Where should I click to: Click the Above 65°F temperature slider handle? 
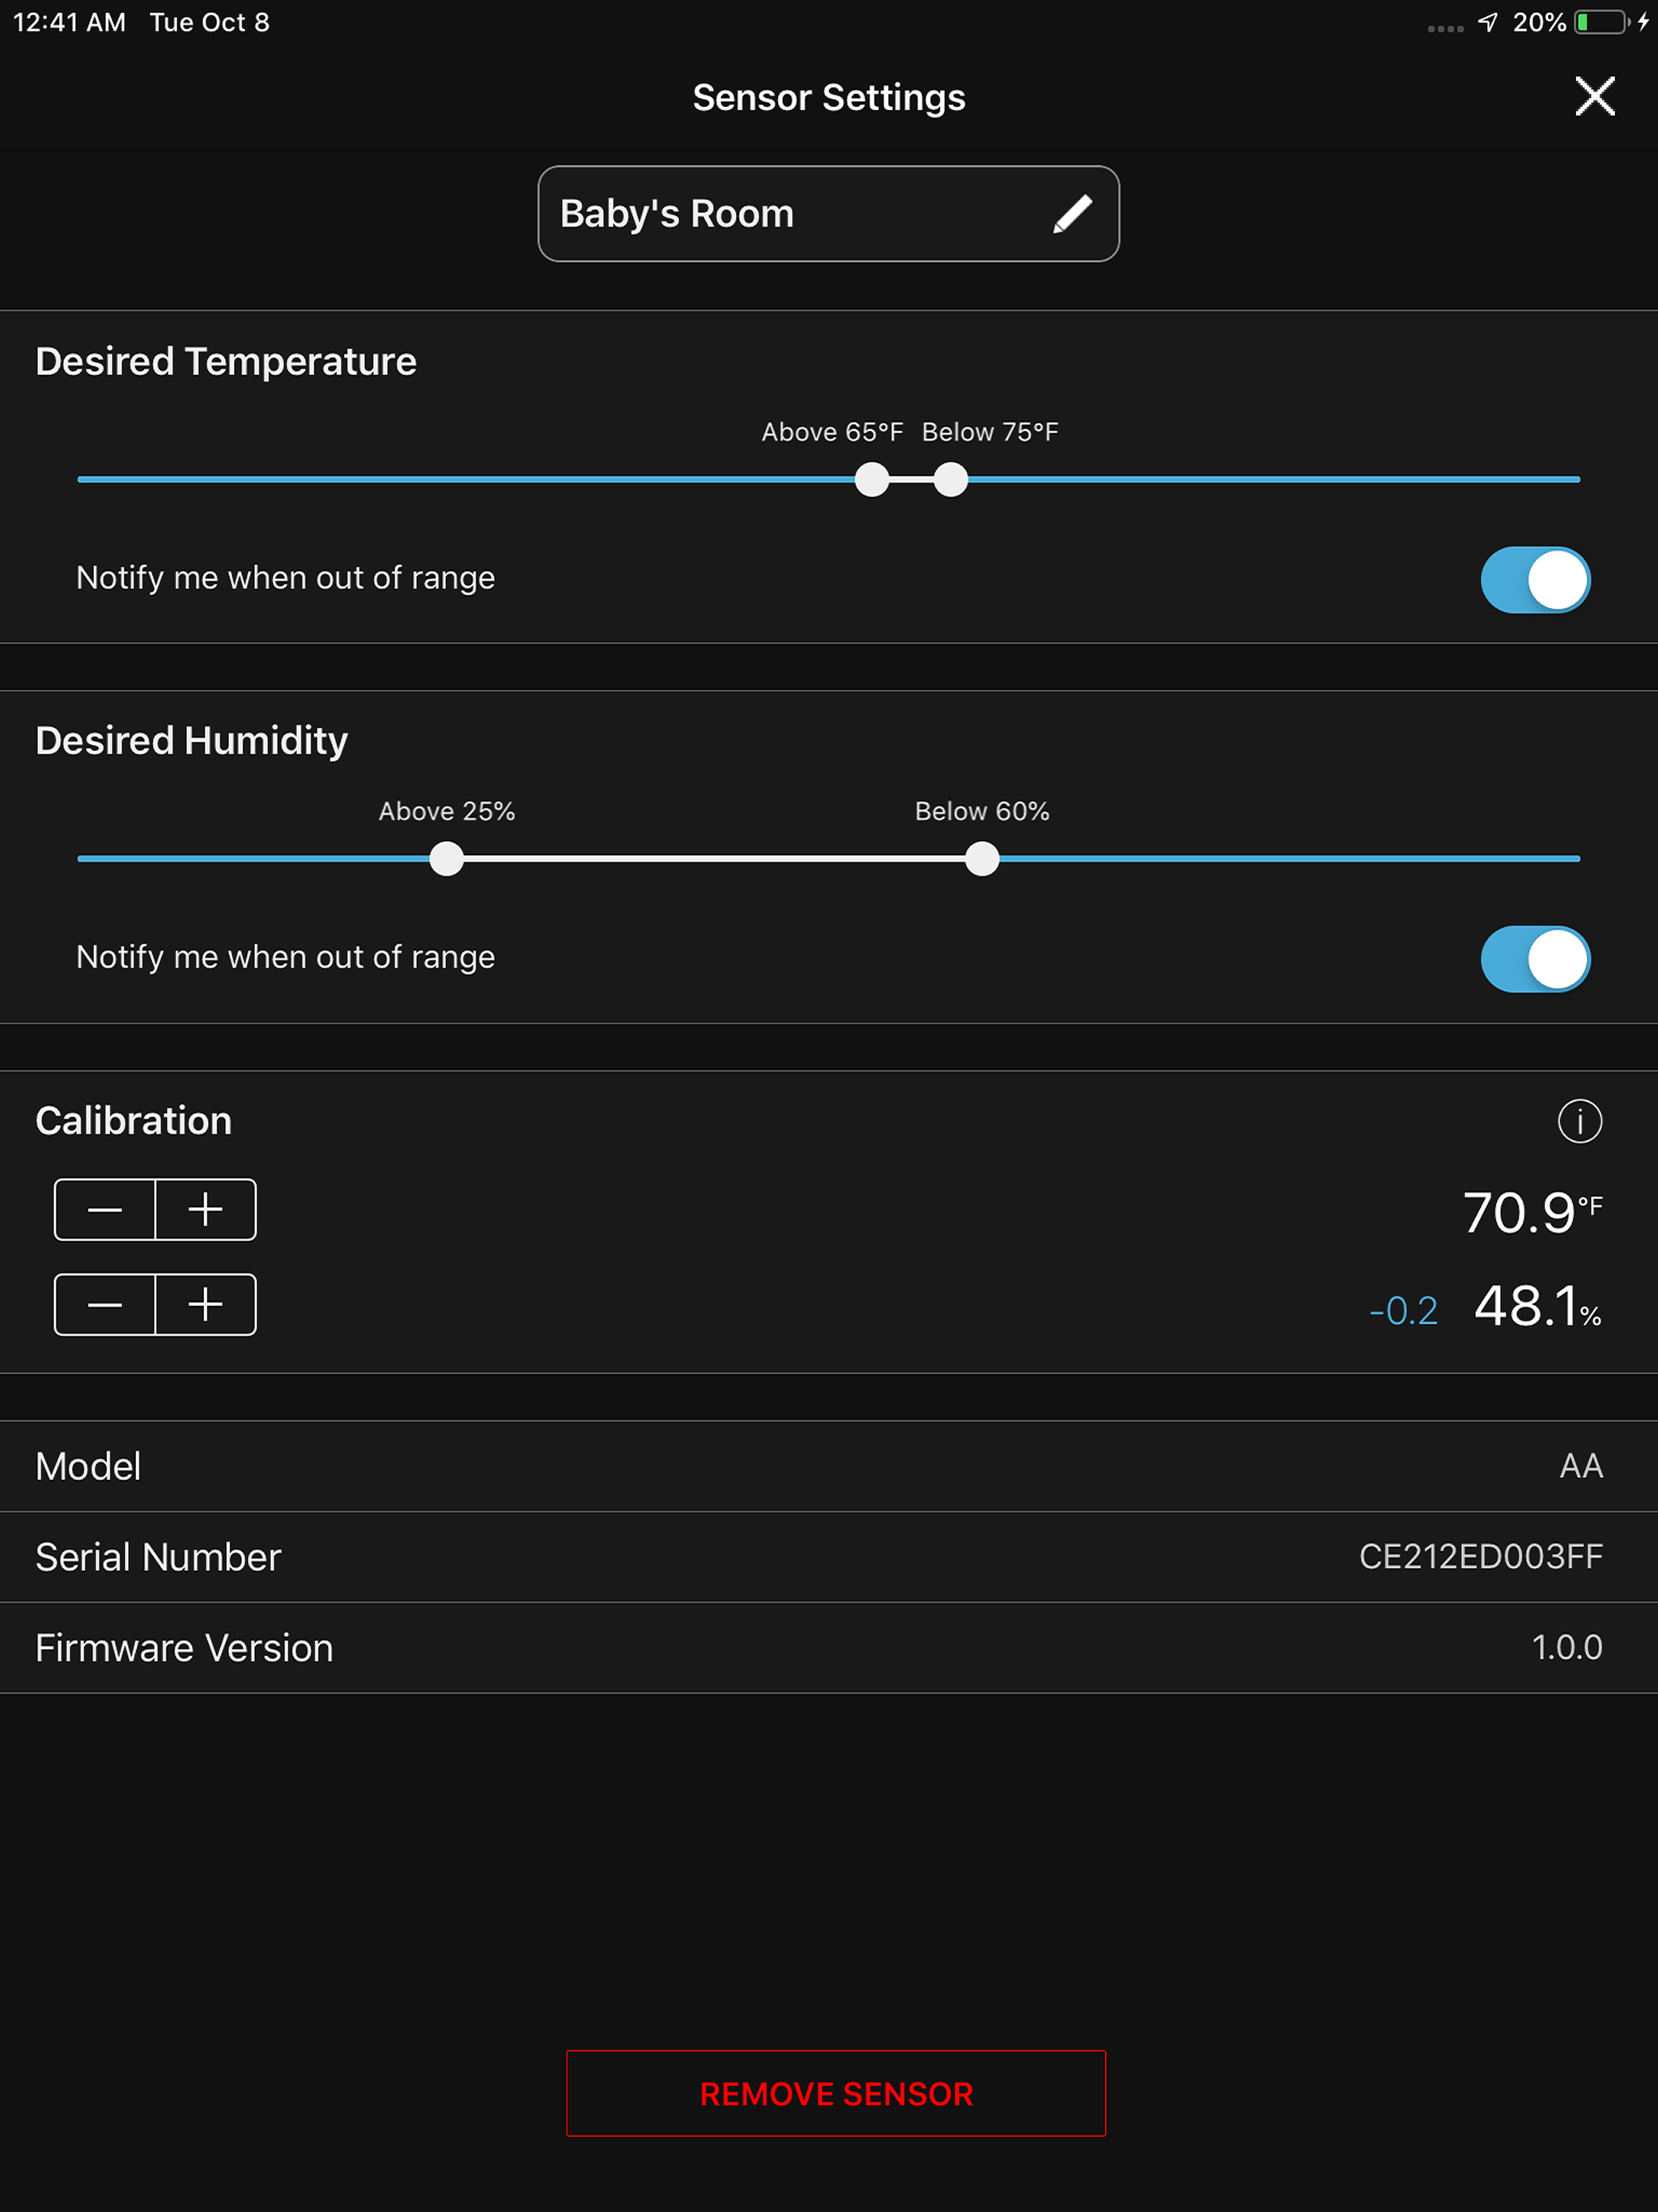[872, 480]
